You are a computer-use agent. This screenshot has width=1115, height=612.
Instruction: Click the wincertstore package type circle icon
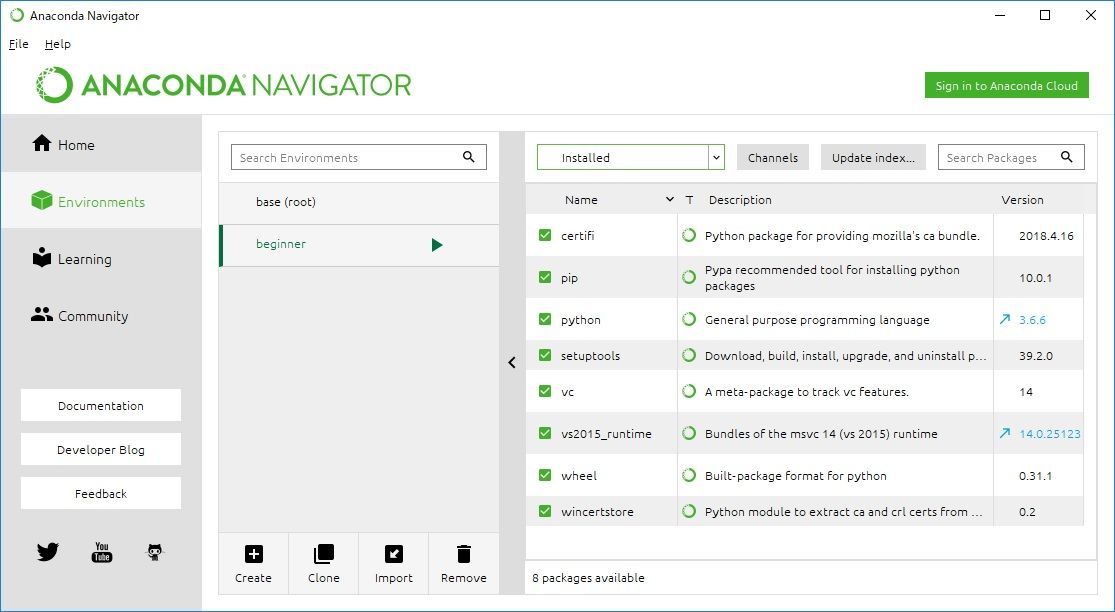click(688, 511)
